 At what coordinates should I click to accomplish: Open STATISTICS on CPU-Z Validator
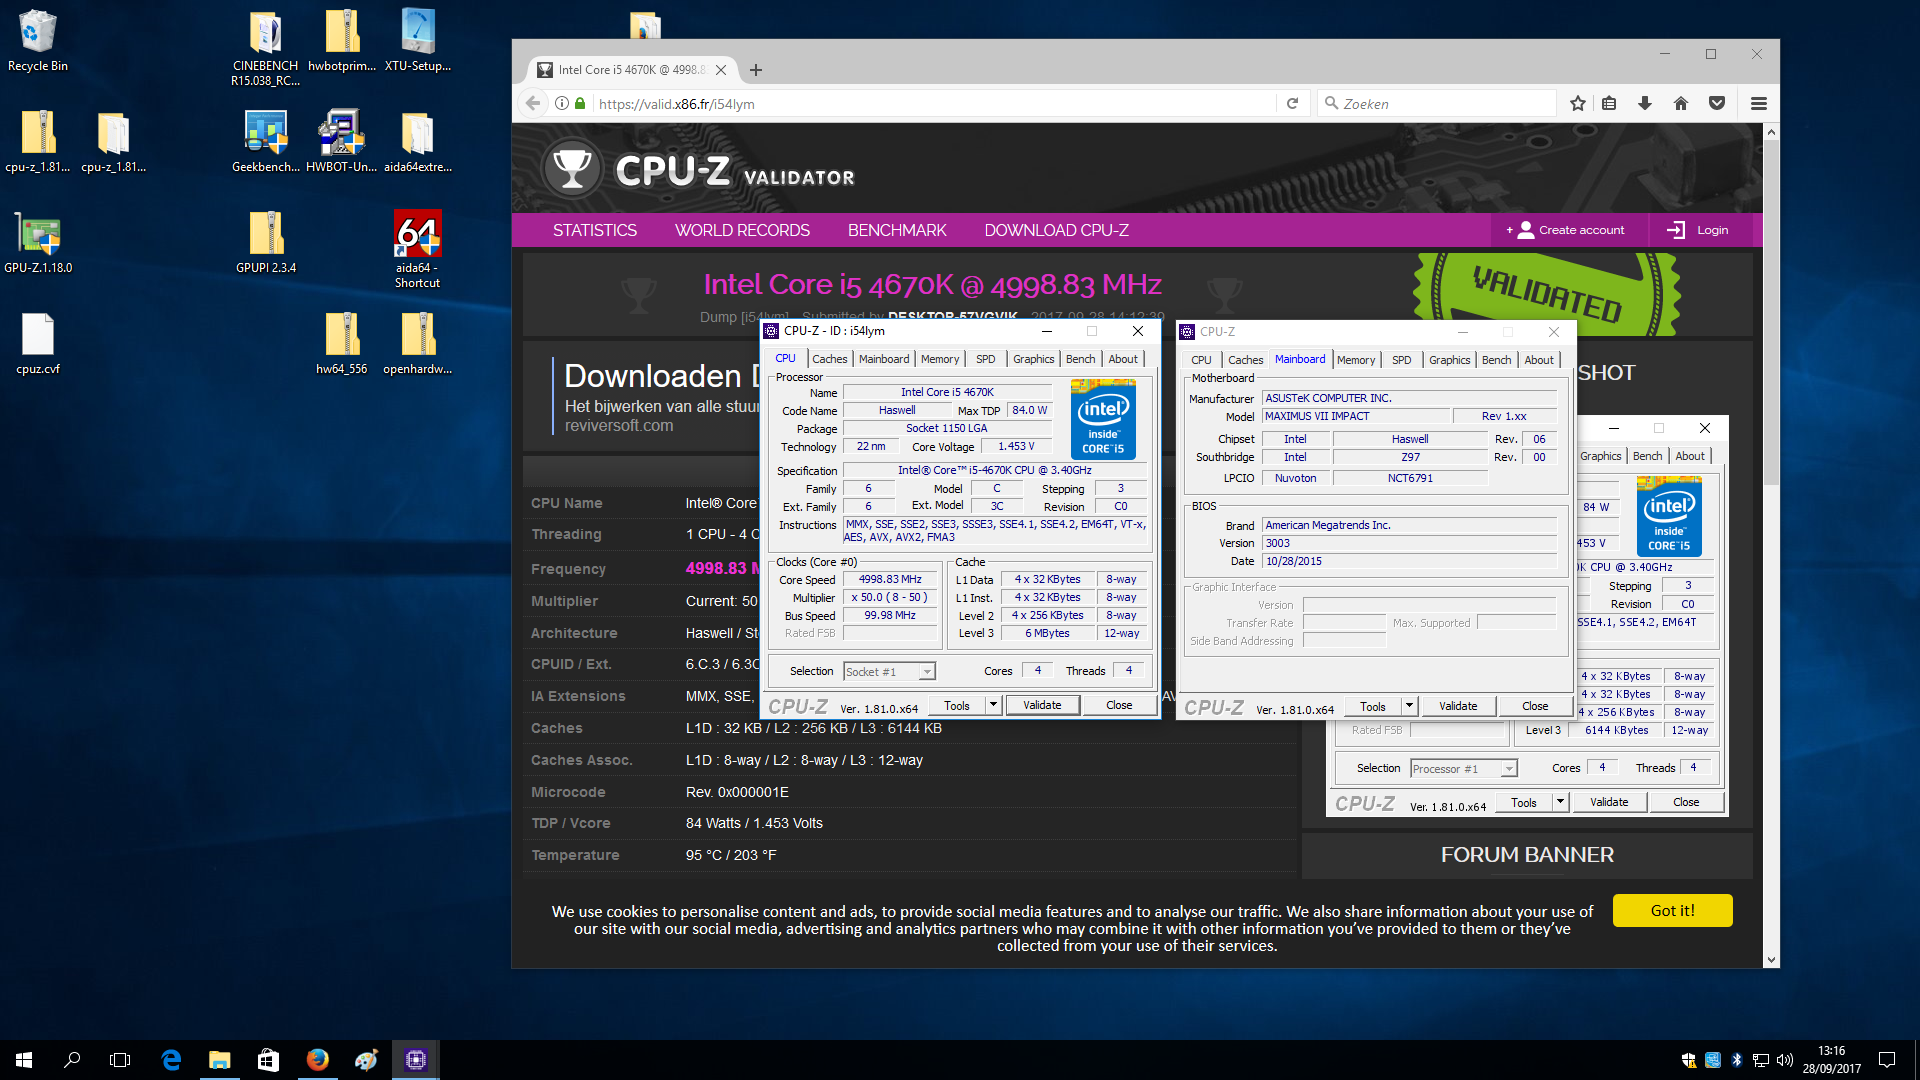tap(595, 230)
